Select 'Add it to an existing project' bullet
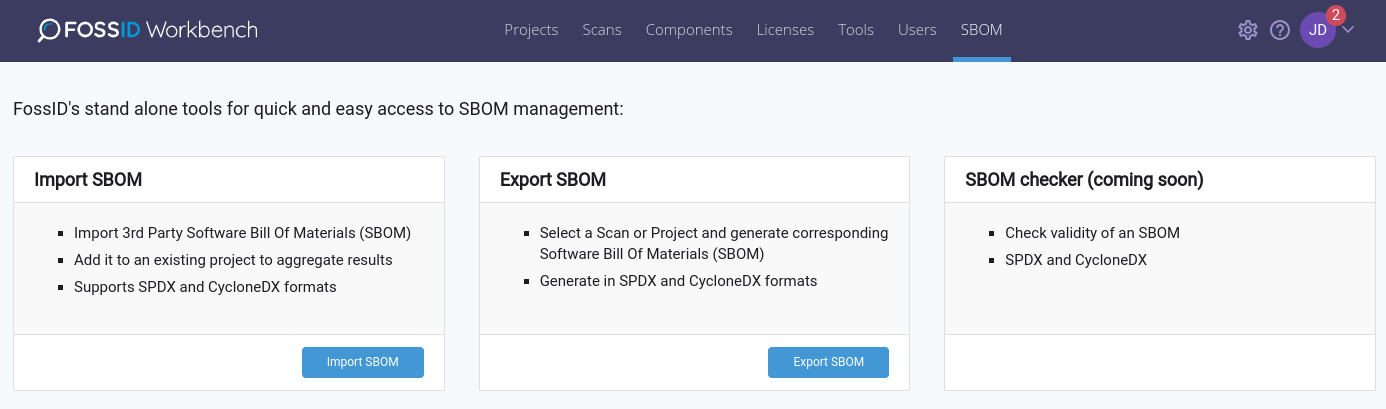The width and height of the screenshot is (1386, 409). click(x=233, y=260)
